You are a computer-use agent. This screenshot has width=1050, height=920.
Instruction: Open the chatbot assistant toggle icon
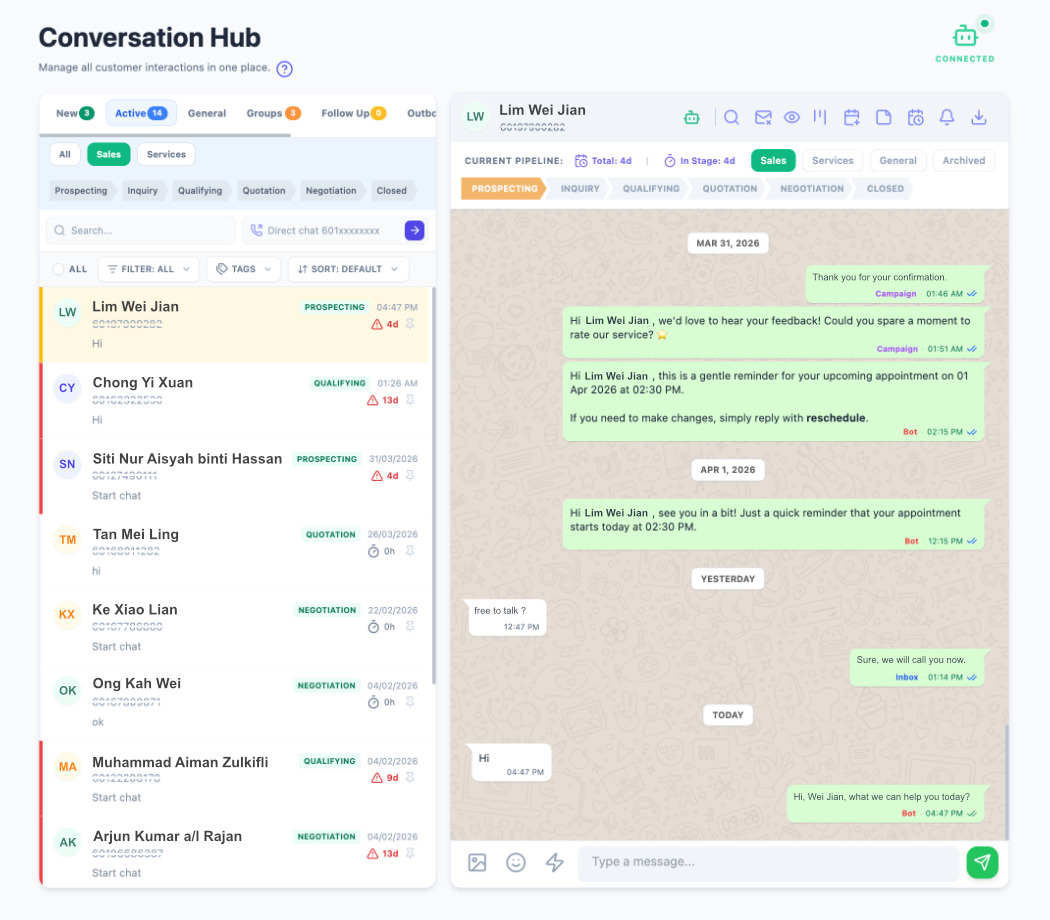(x=691, y=117)
